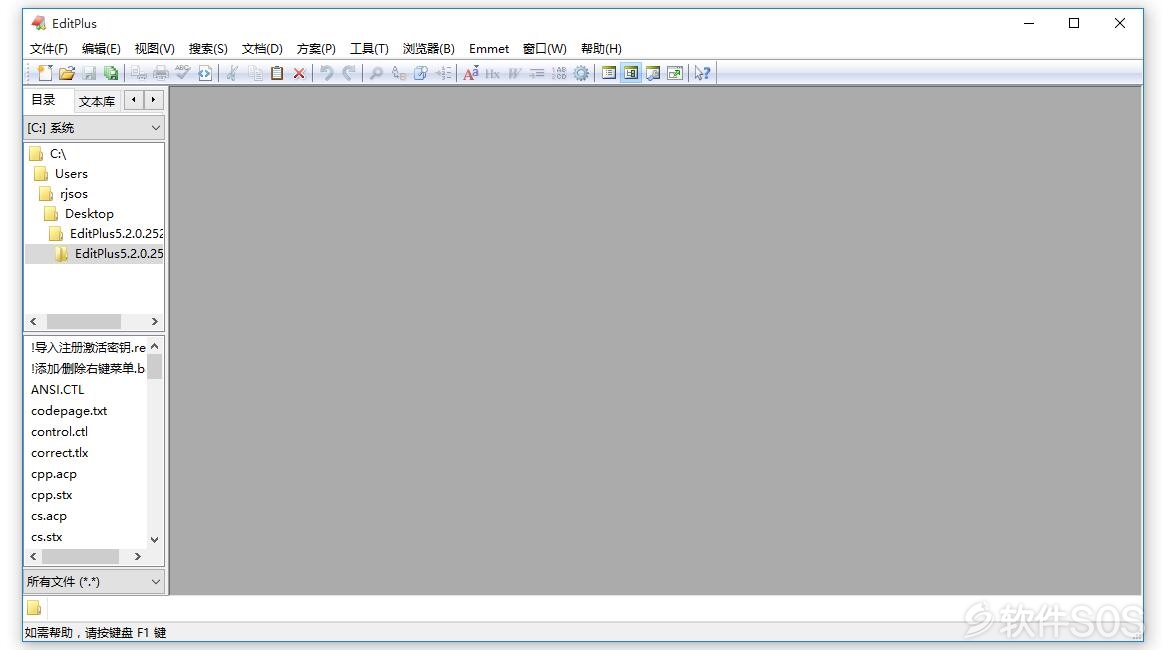Viewport: 1162px width, 650px height.
Task: Select file ANSI.CTL
Action: (58, 389)
